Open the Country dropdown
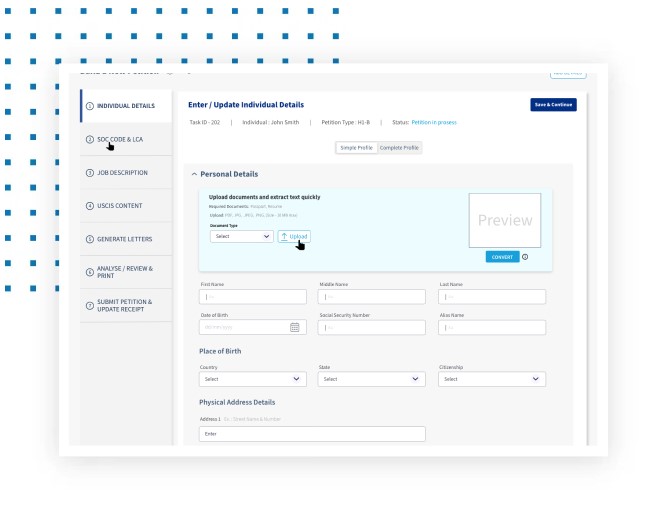The image size is (652, 505). point(253,379)
